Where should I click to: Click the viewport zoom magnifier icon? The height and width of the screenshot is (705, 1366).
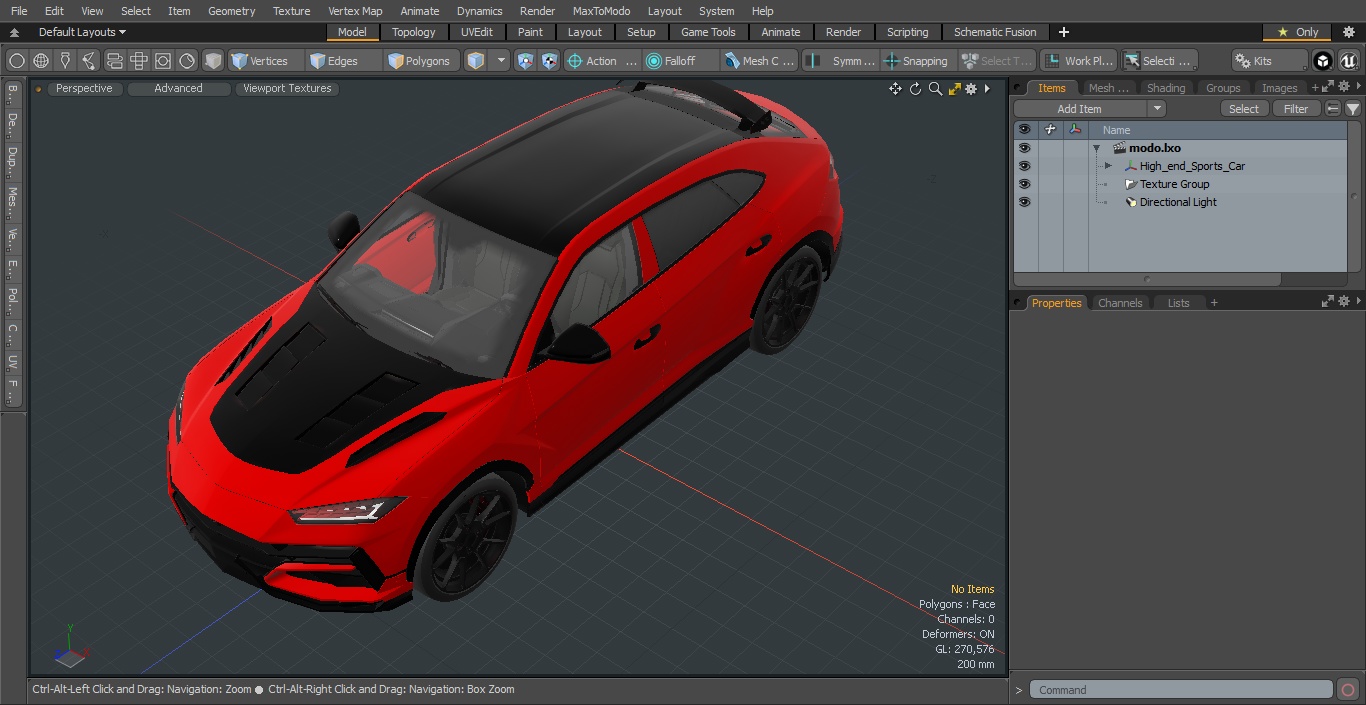(935, 89)
